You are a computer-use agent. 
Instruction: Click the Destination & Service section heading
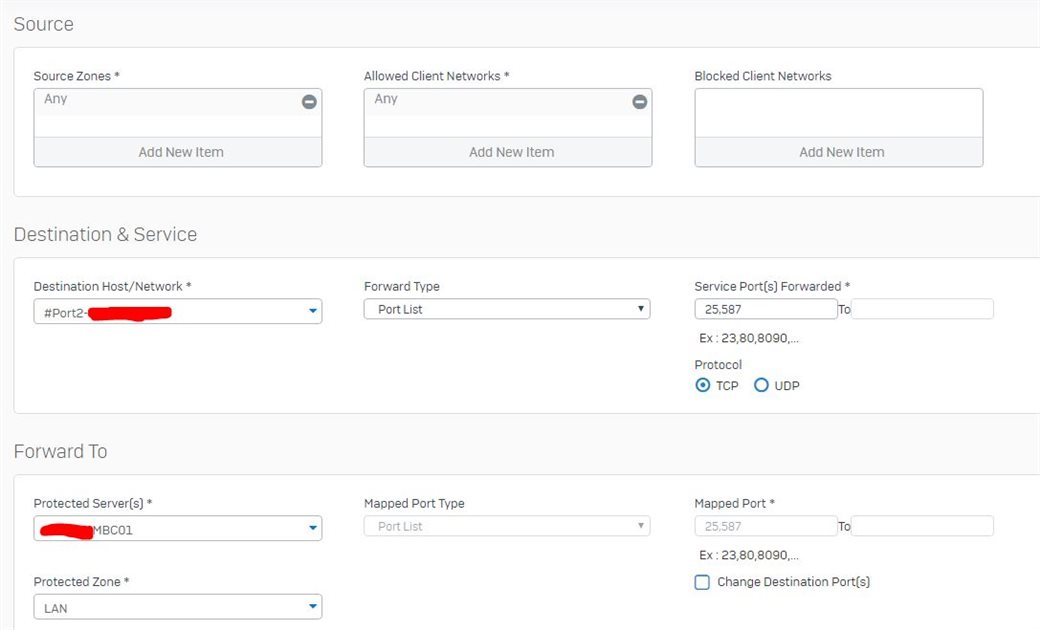pyautogui.click(x=105, y=235)
